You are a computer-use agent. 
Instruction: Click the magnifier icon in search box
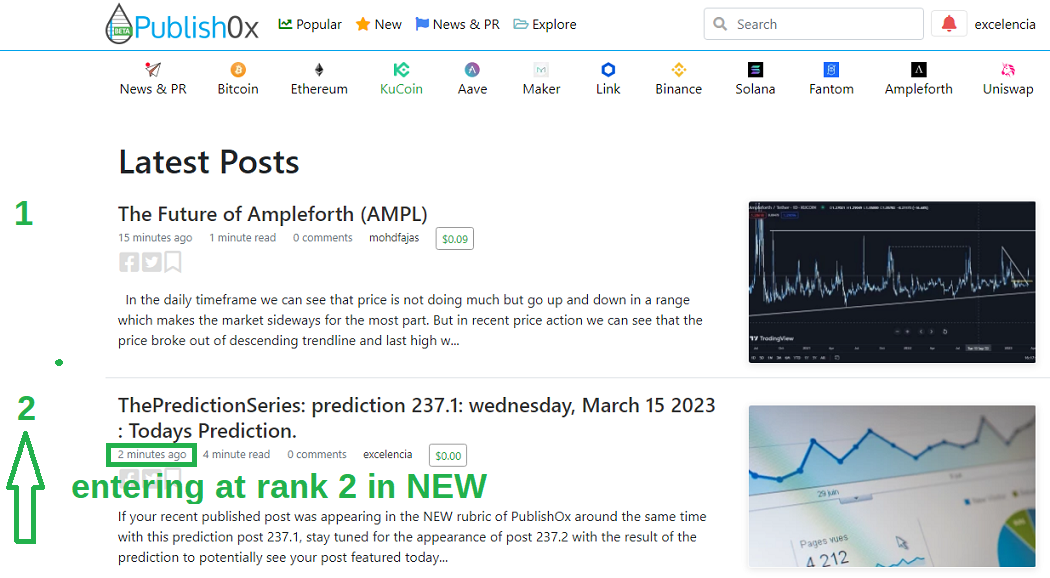[x=720, y=24]
